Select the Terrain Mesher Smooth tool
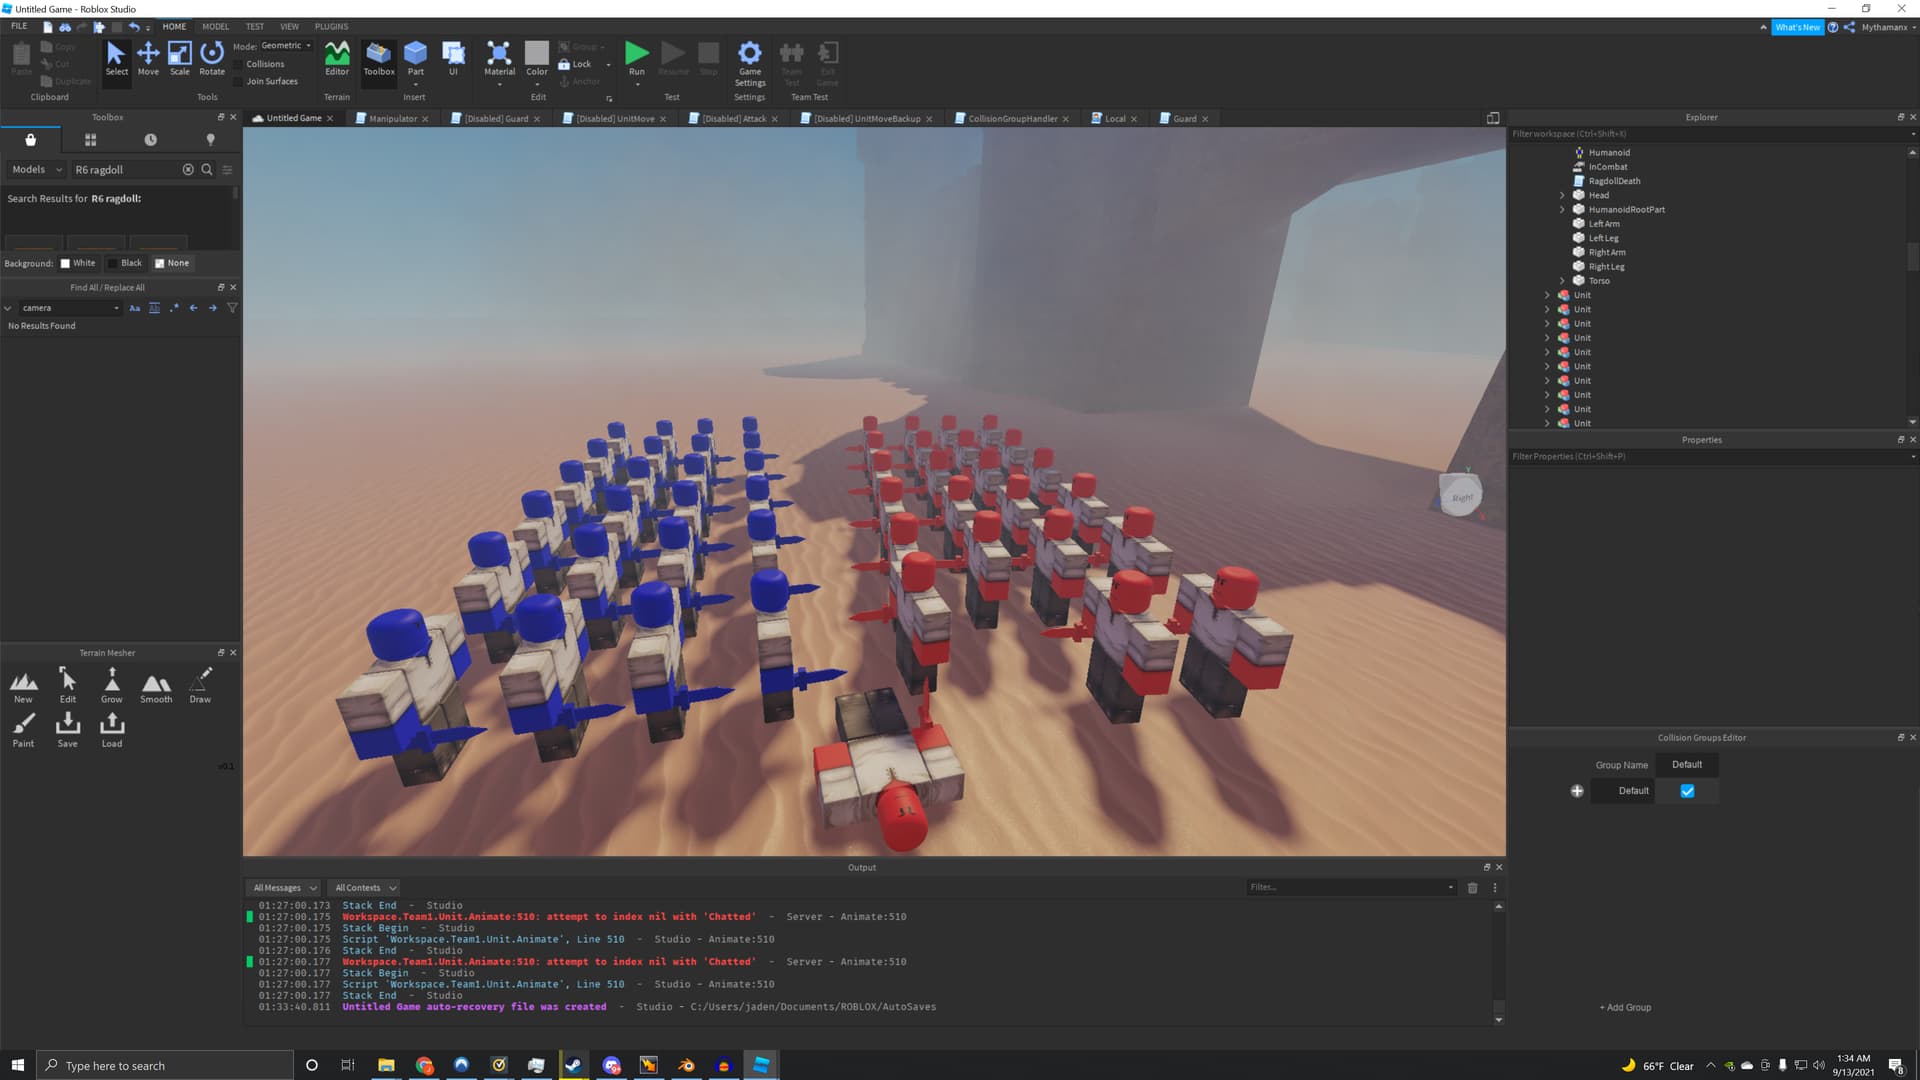The image size is (1920, 1080). coord(156,686)
